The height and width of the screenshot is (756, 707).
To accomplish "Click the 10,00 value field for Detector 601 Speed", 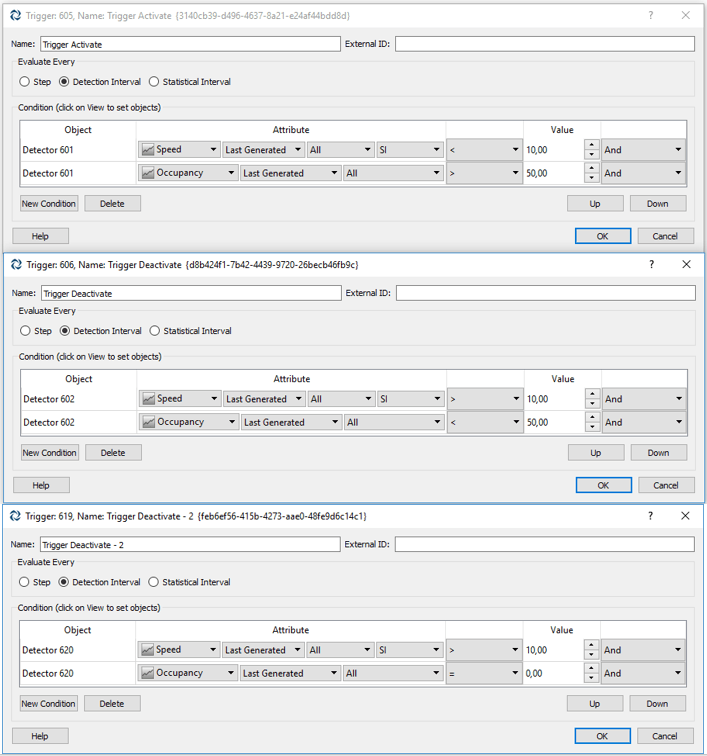I will point(554,150).
